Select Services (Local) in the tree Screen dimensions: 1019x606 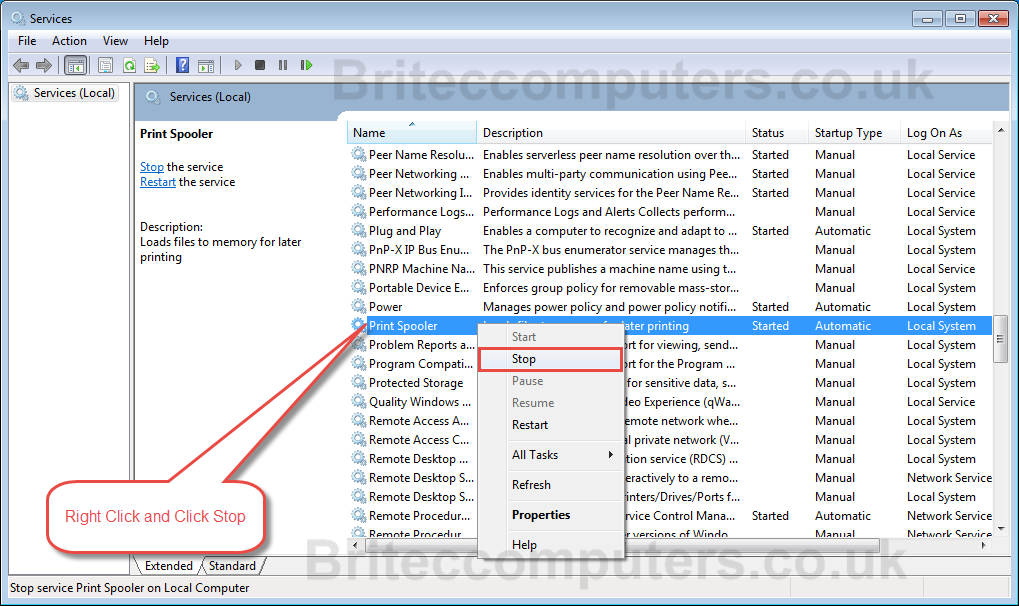(x=74, y=93)
